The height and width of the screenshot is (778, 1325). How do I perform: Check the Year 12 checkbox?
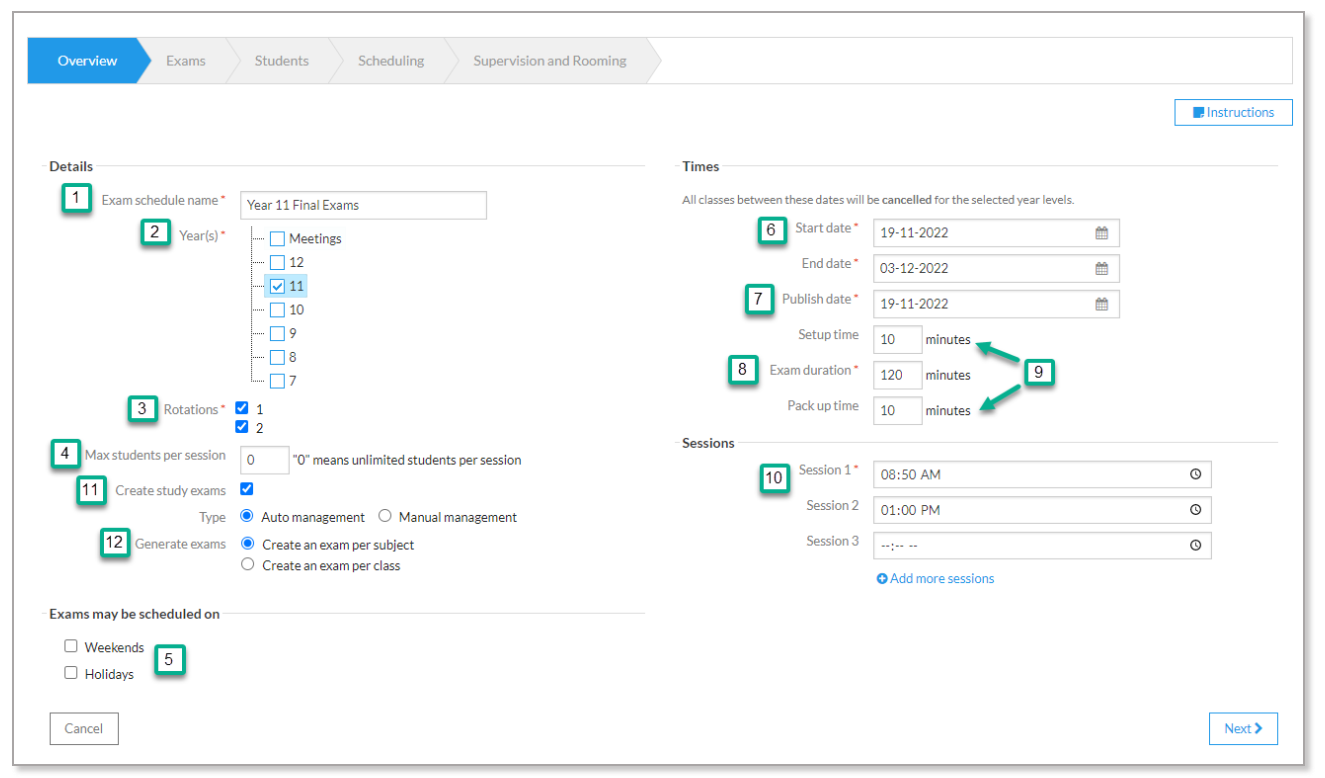[x=277, y=262]
